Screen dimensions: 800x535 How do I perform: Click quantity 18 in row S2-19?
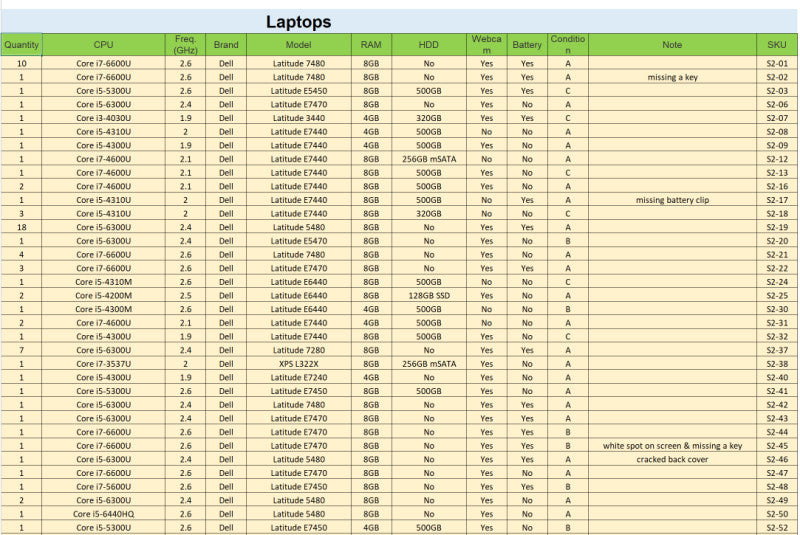tap(21, 227)
